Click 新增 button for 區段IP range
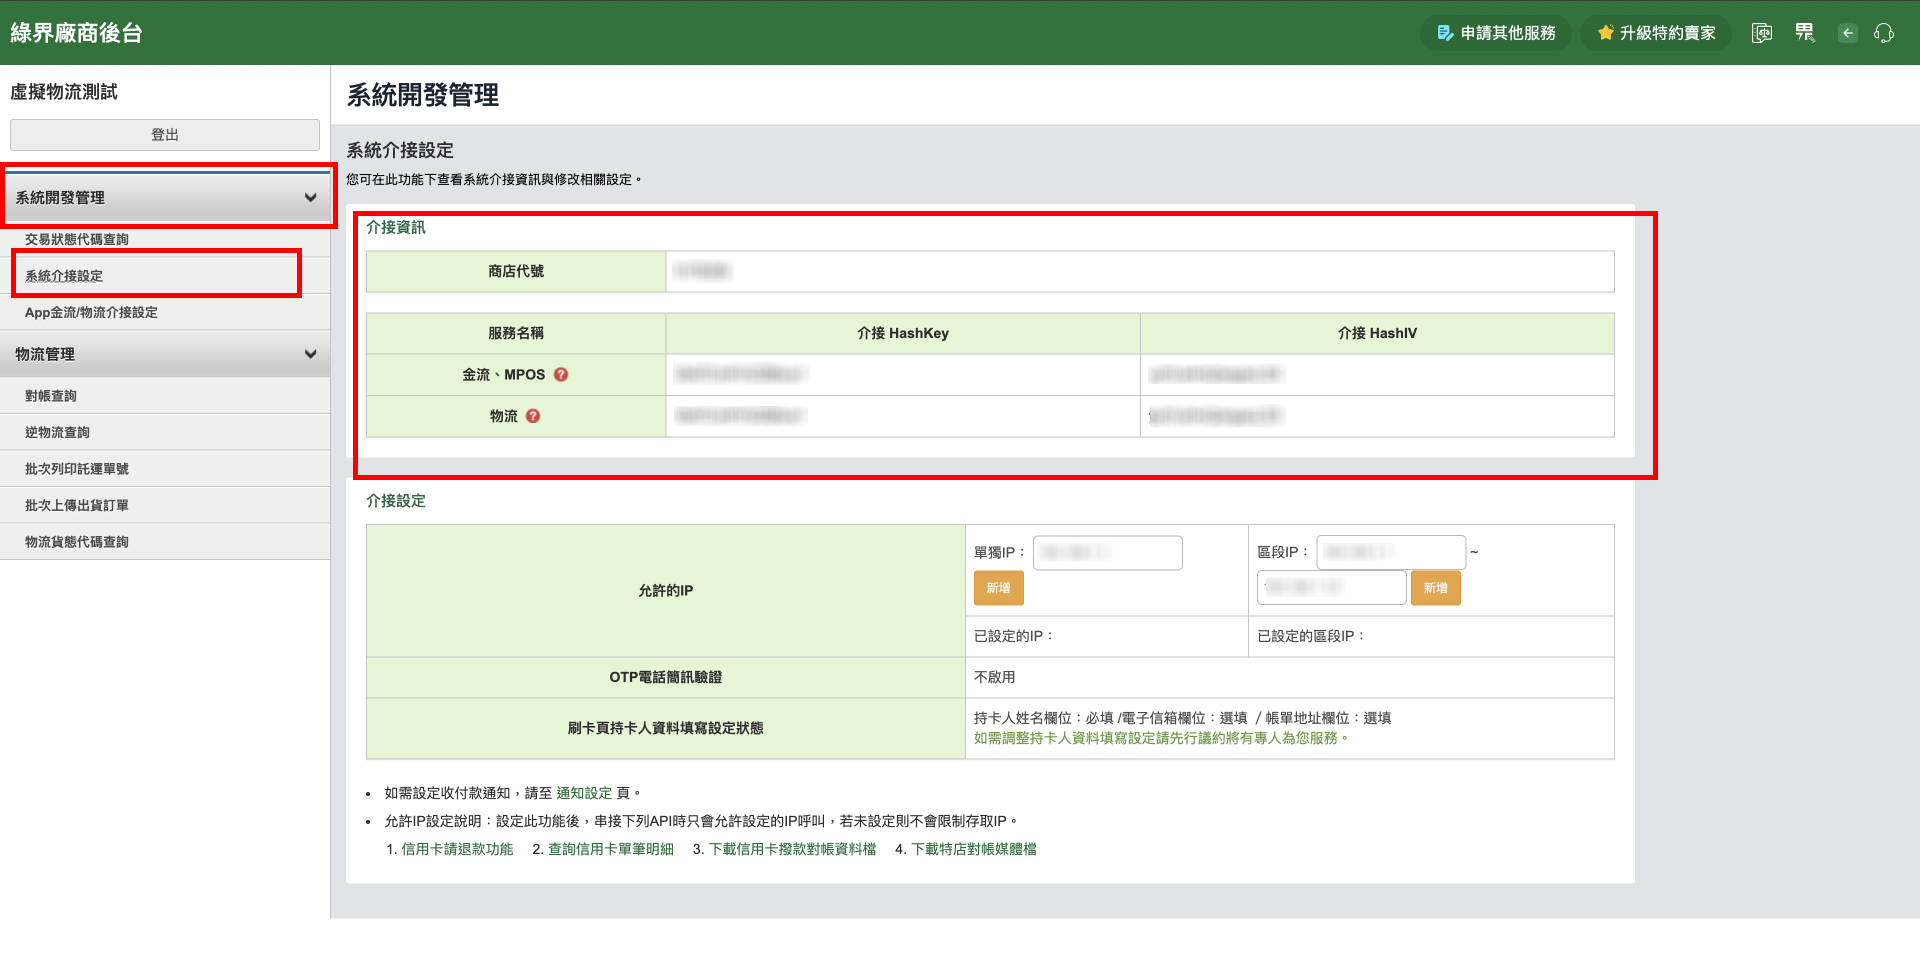The image size is (1920, 959). (x=1435, y=588)
